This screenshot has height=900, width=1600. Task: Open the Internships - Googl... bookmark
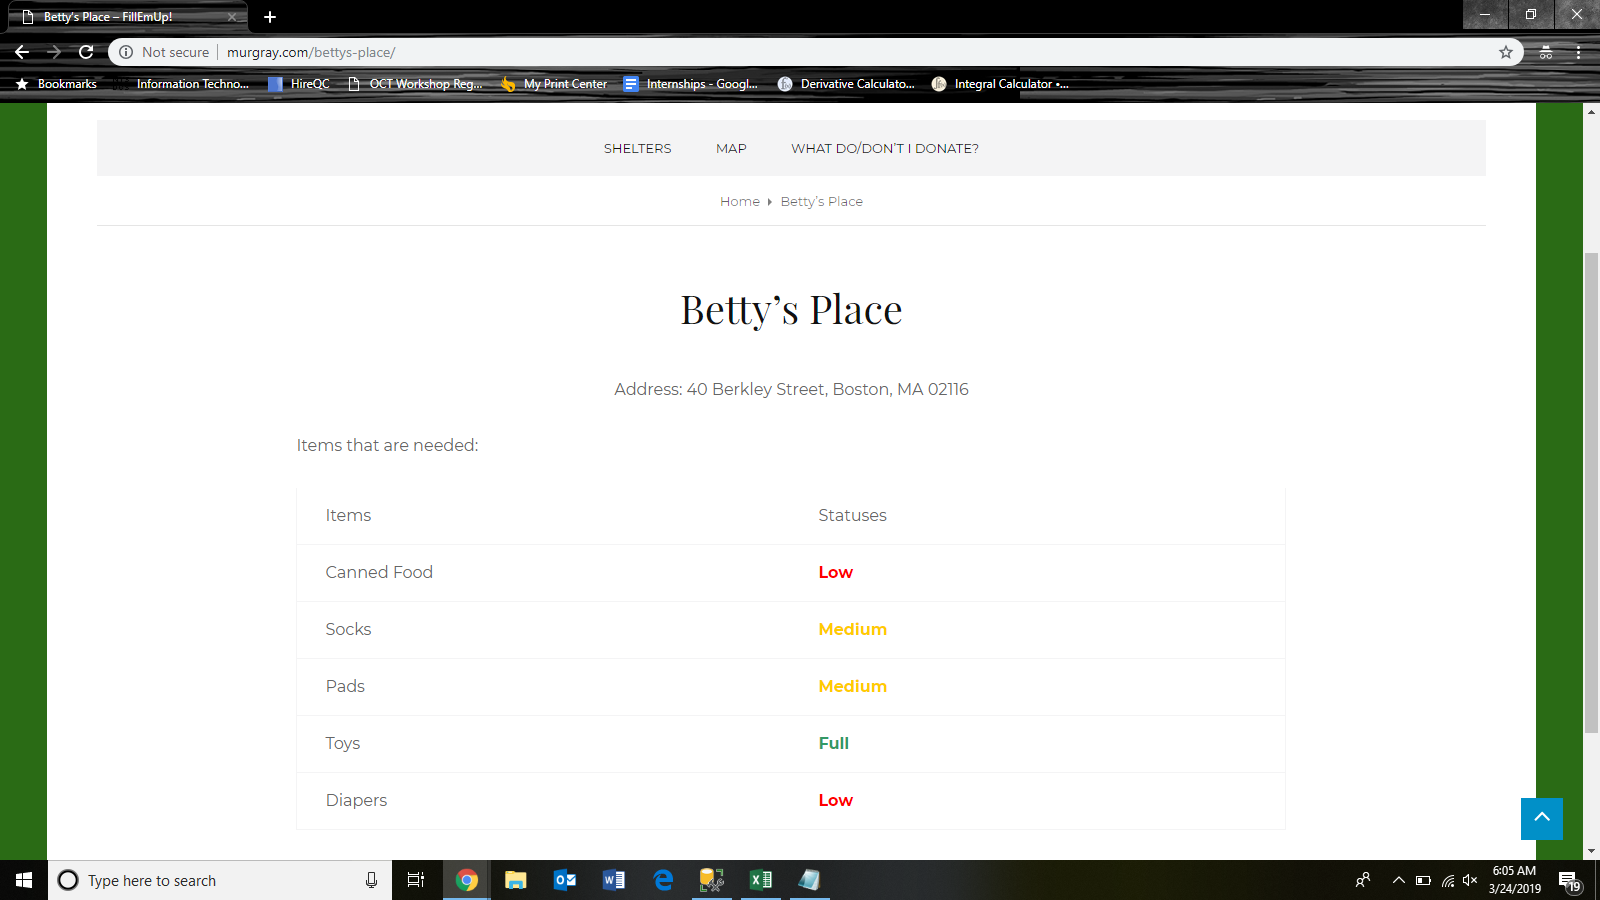click(691, 84)
